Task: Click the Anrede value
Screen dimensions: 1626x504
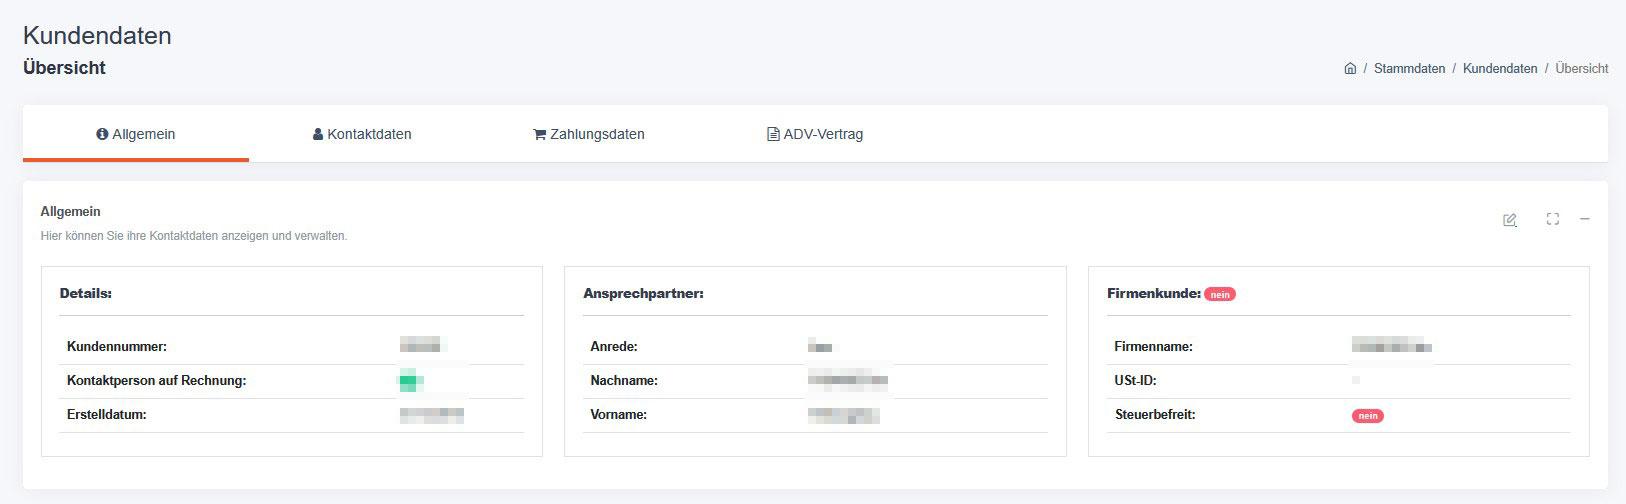Action: 820,347
